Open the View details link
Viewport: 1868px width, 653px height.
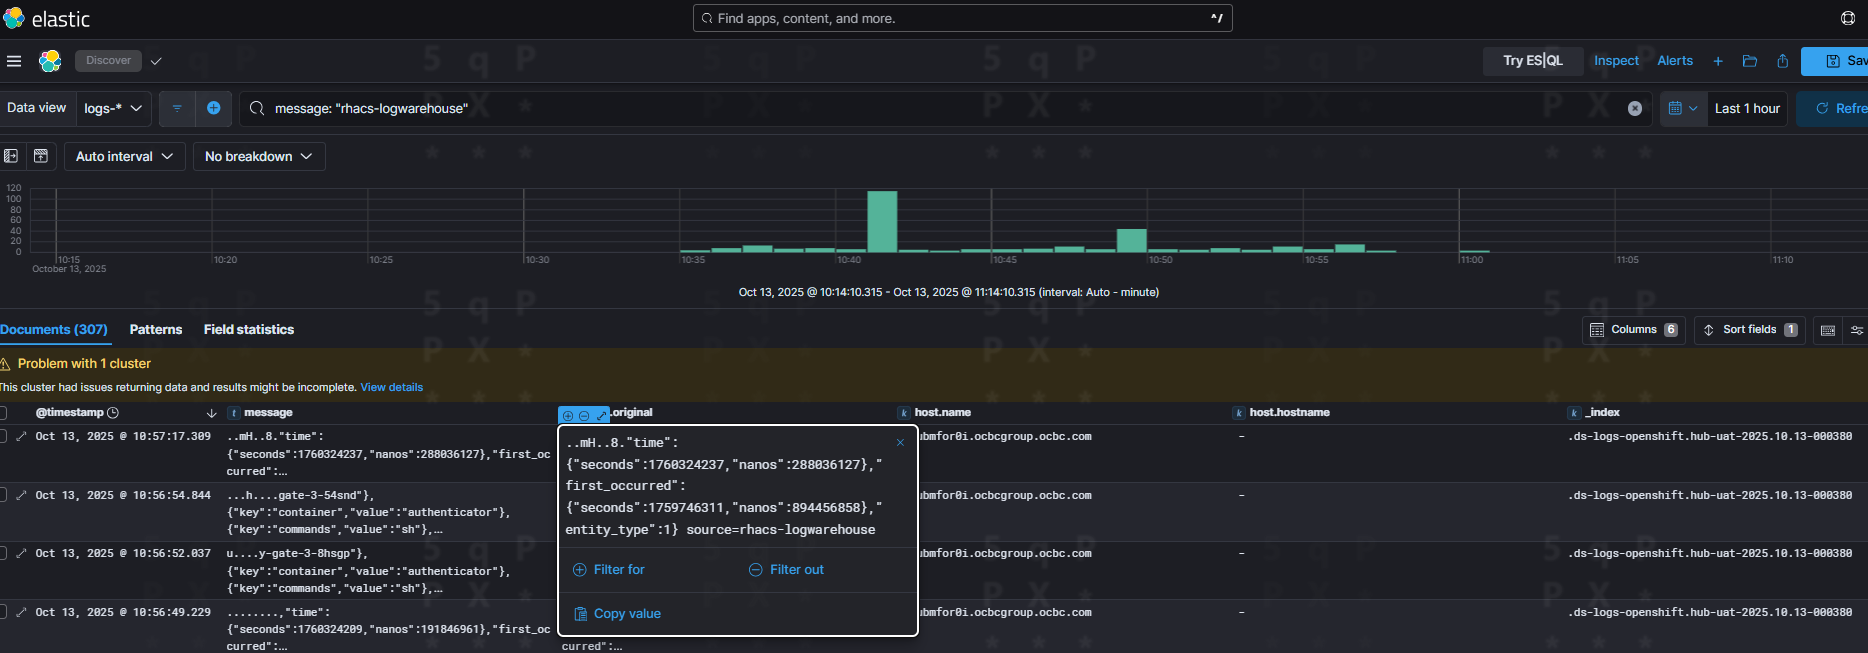pyautogui.click(x=392, y=387)
